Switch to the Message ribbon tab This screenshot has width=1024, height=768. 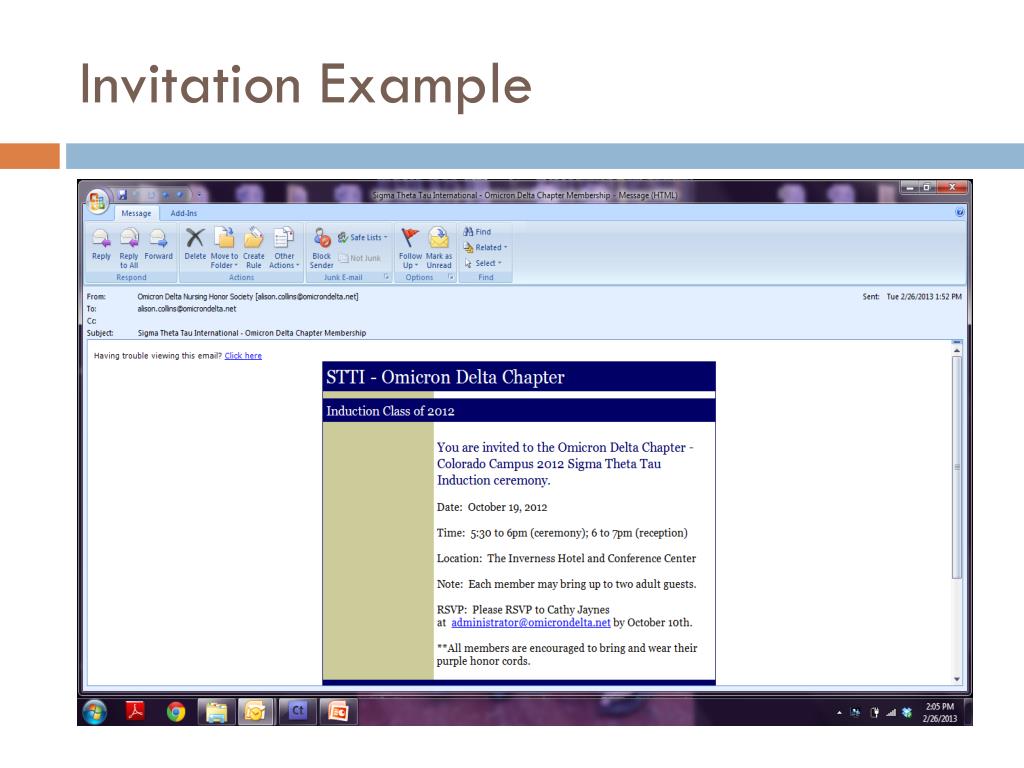pyautogui.click(x=136, y=214)
